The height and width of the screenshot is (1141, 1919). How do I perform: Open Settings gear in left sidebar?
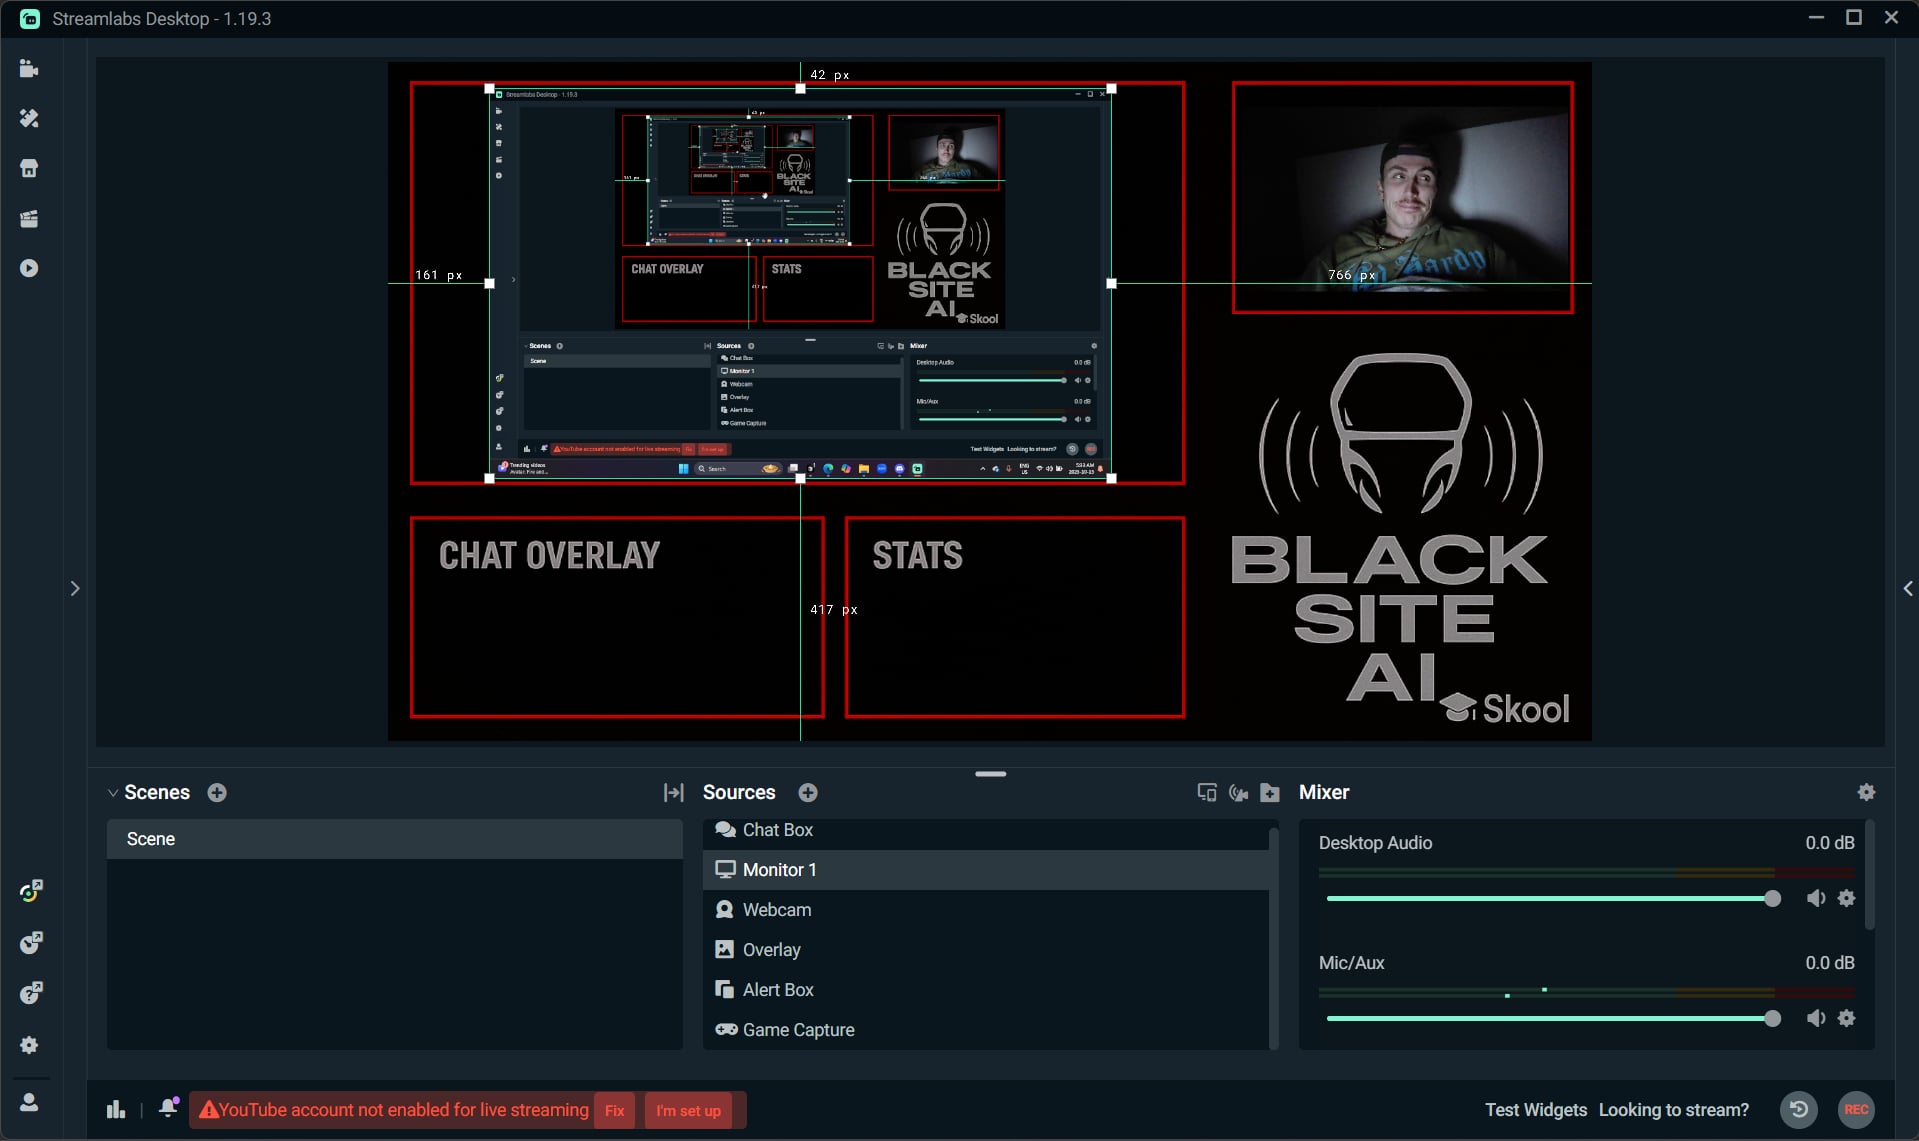coord(29,1045)
